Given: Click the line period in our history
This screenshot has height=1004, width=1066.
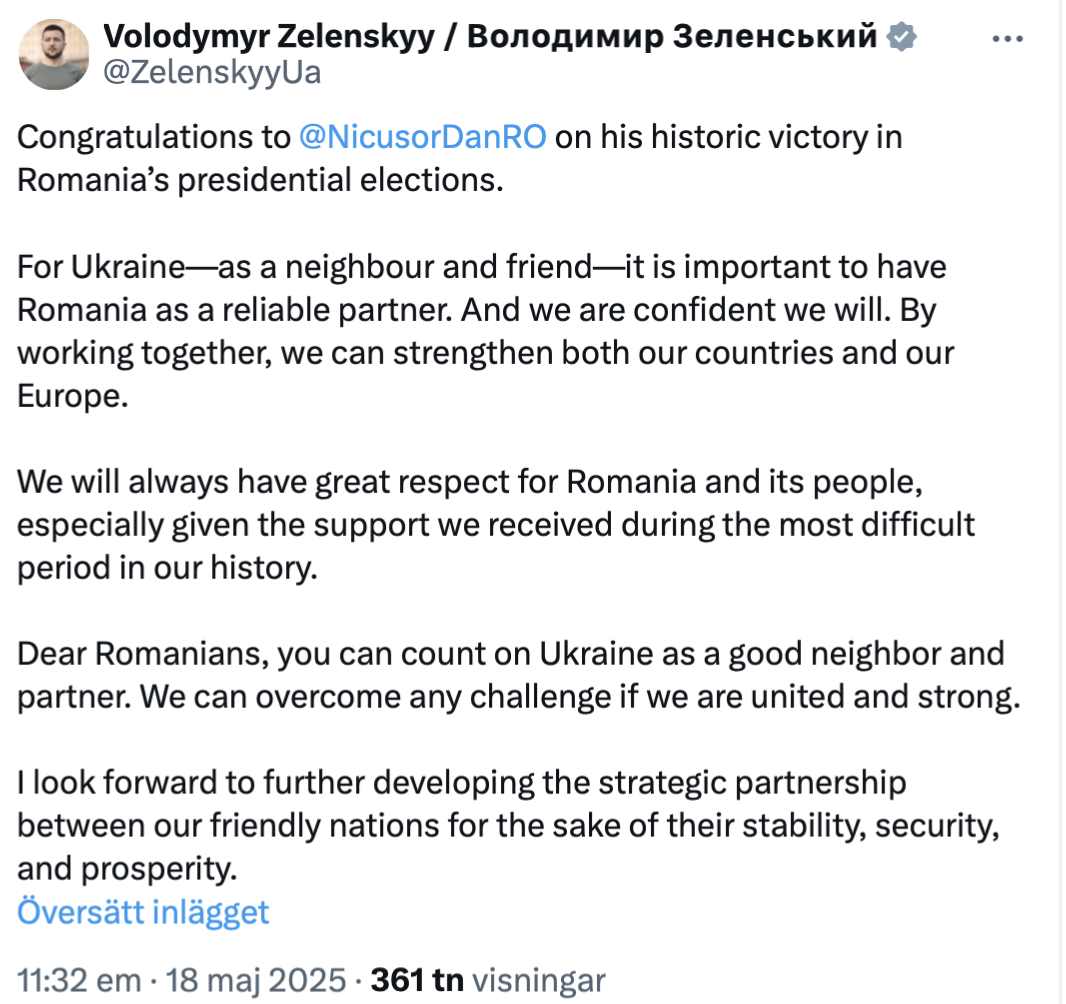Looking at the screenshot, I should coord(167,568).
